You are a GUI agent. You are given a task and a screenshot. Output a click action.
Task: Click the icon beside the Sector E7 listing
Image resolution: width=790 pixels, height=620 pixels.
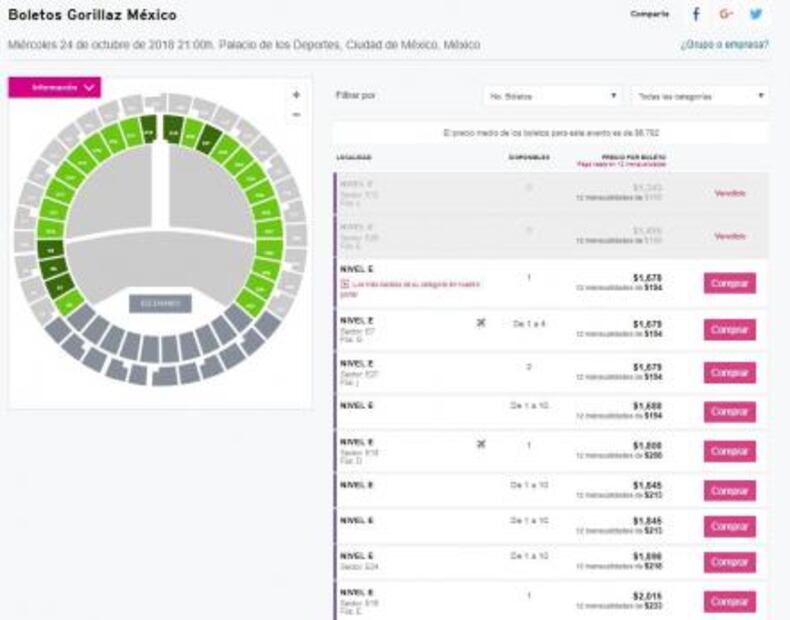tap(481, 323)
